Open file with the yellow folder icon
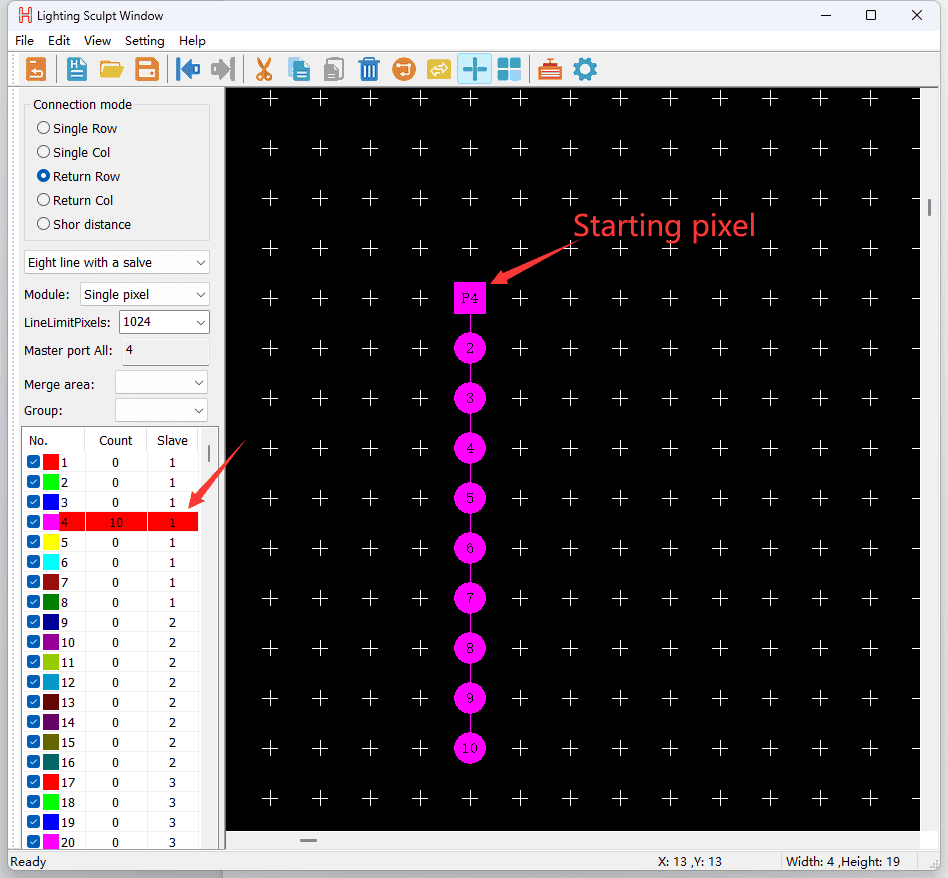 coord(111,69)
